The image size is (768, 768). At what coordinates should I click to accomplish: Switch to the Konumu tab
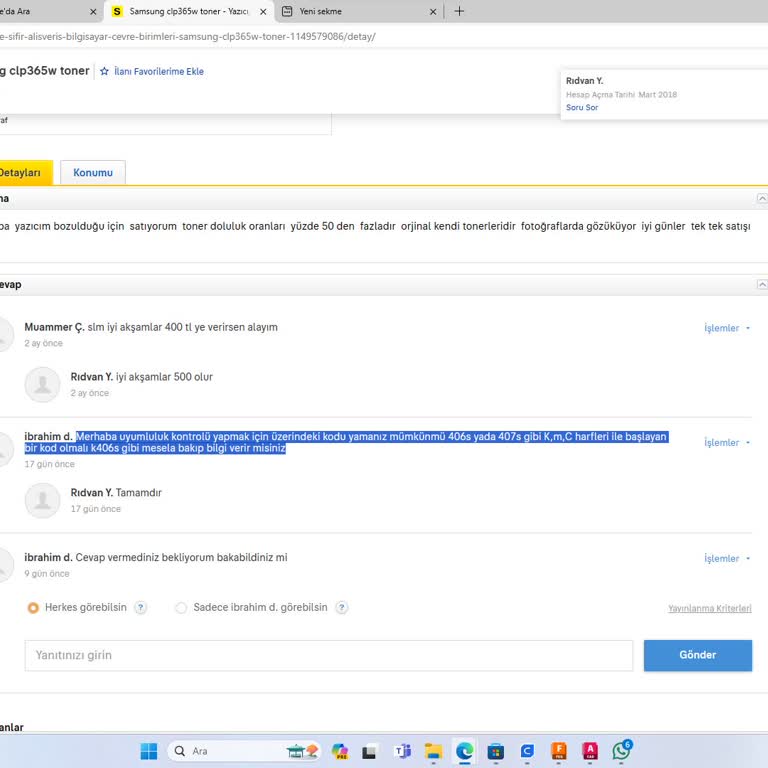point(93,172)
